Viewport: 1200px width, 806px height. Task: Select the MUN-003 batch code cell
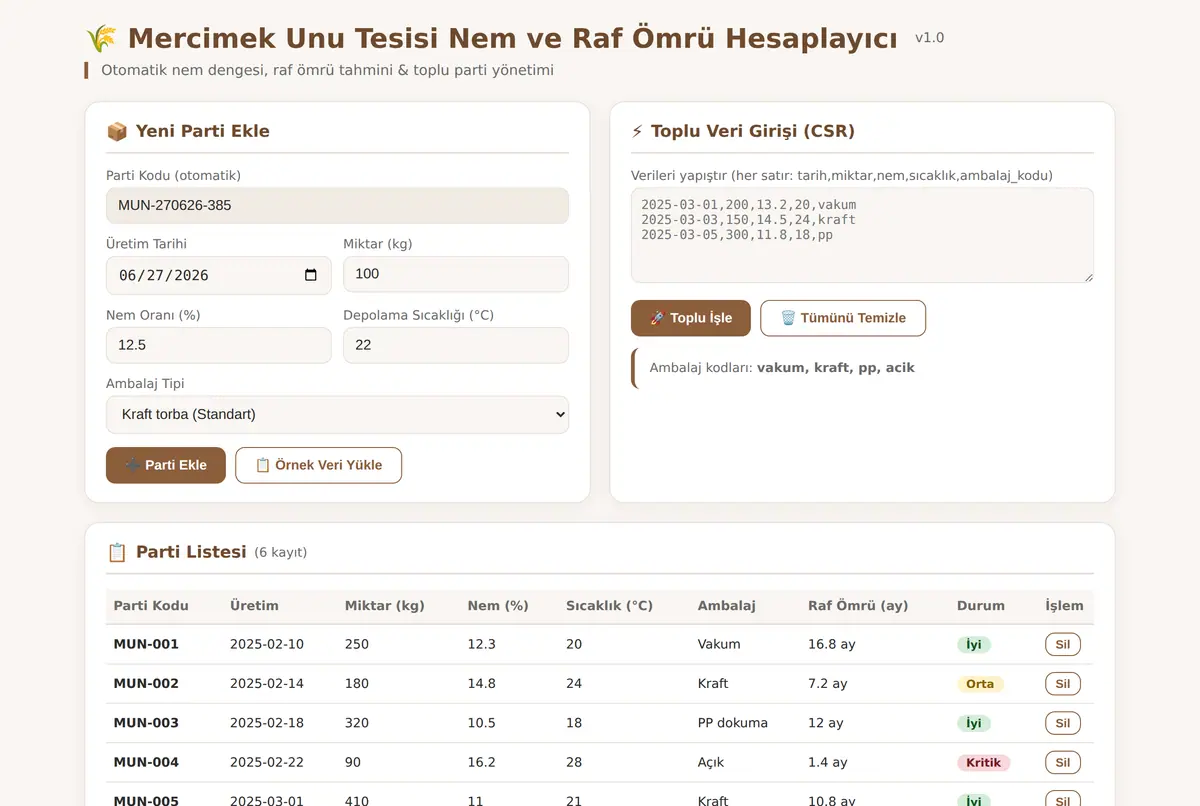(146, 723)
